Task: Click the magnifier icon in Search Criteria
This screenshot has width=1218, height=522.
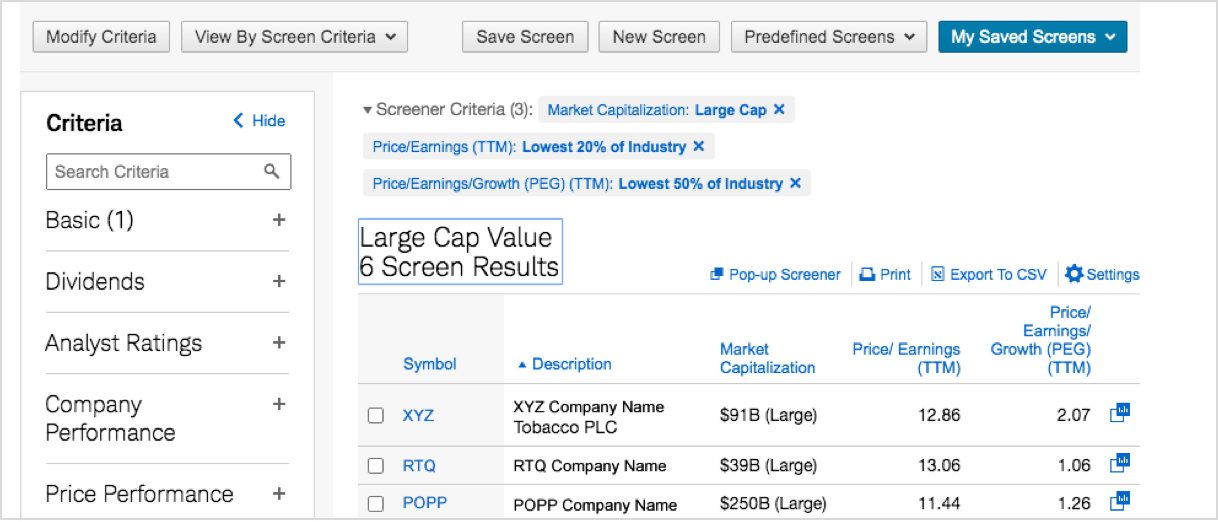Action: point(272,172)
